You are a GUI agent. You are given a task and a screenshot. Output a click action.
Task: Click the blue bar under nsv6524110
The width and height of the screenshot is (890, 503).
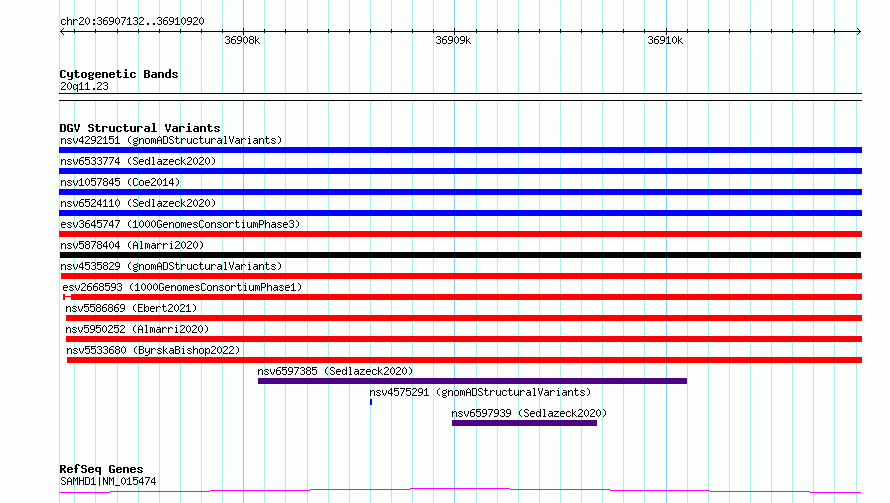pos(460,213)
